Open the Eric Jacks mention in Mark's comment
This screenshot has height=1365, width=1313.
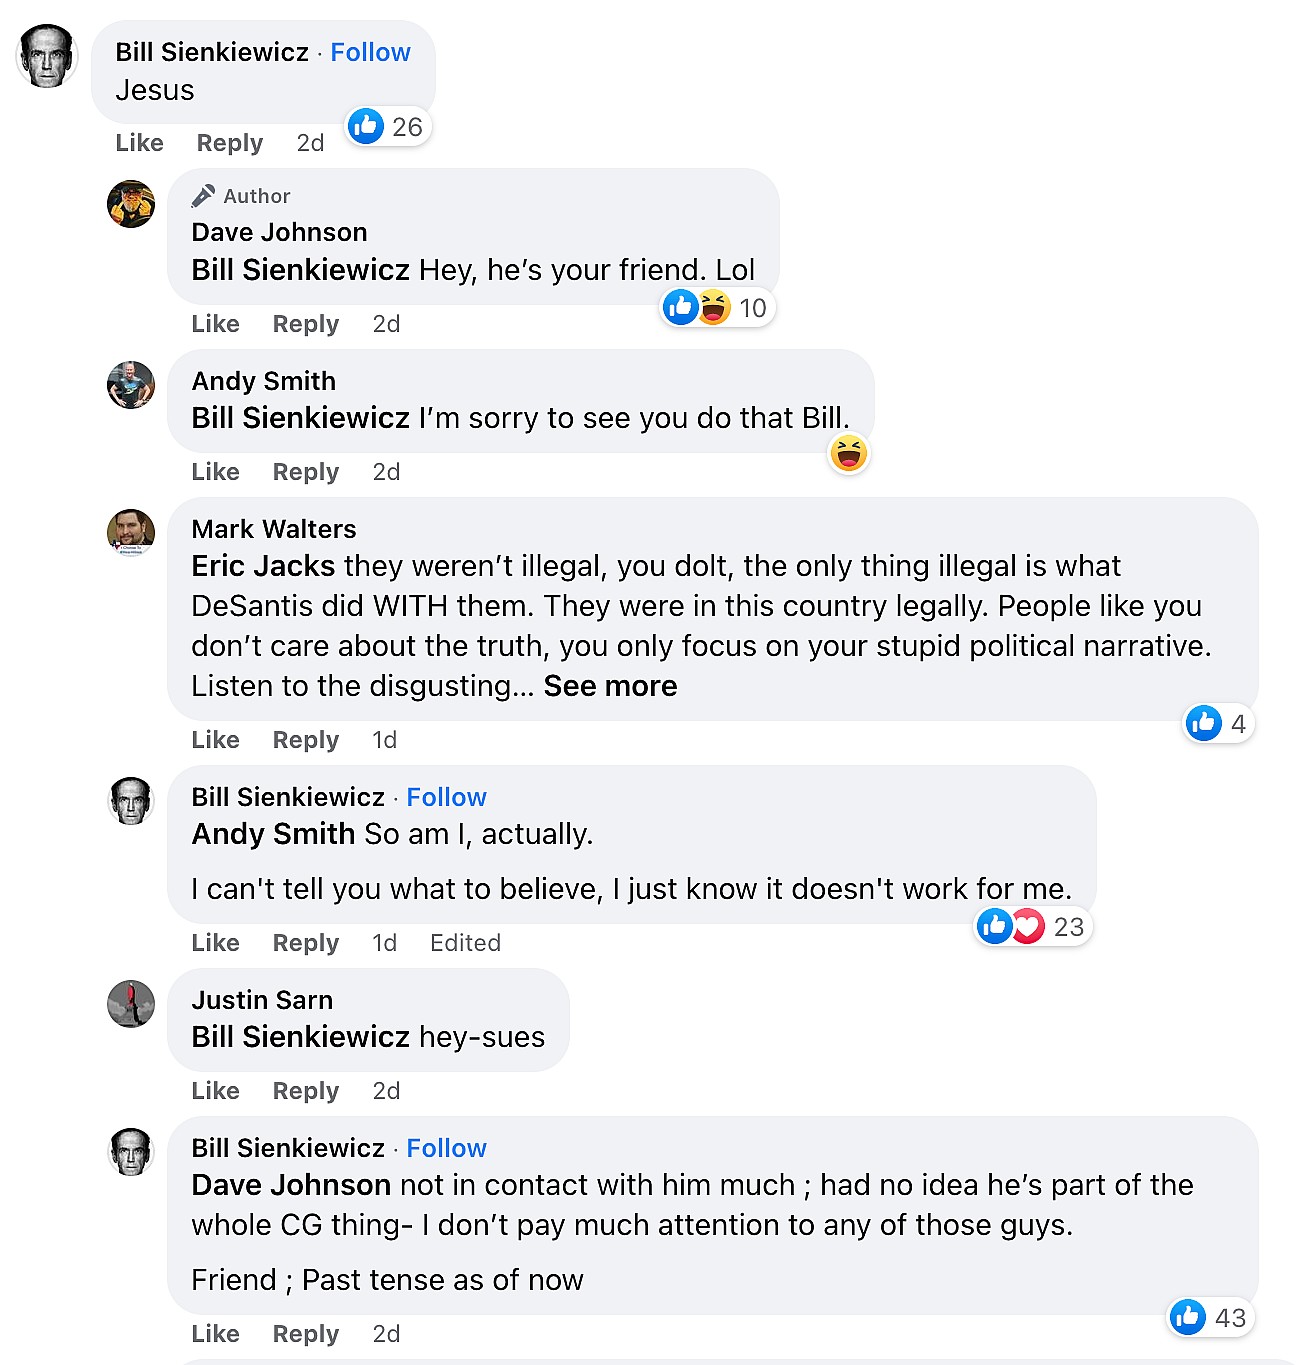pos(263,566)
